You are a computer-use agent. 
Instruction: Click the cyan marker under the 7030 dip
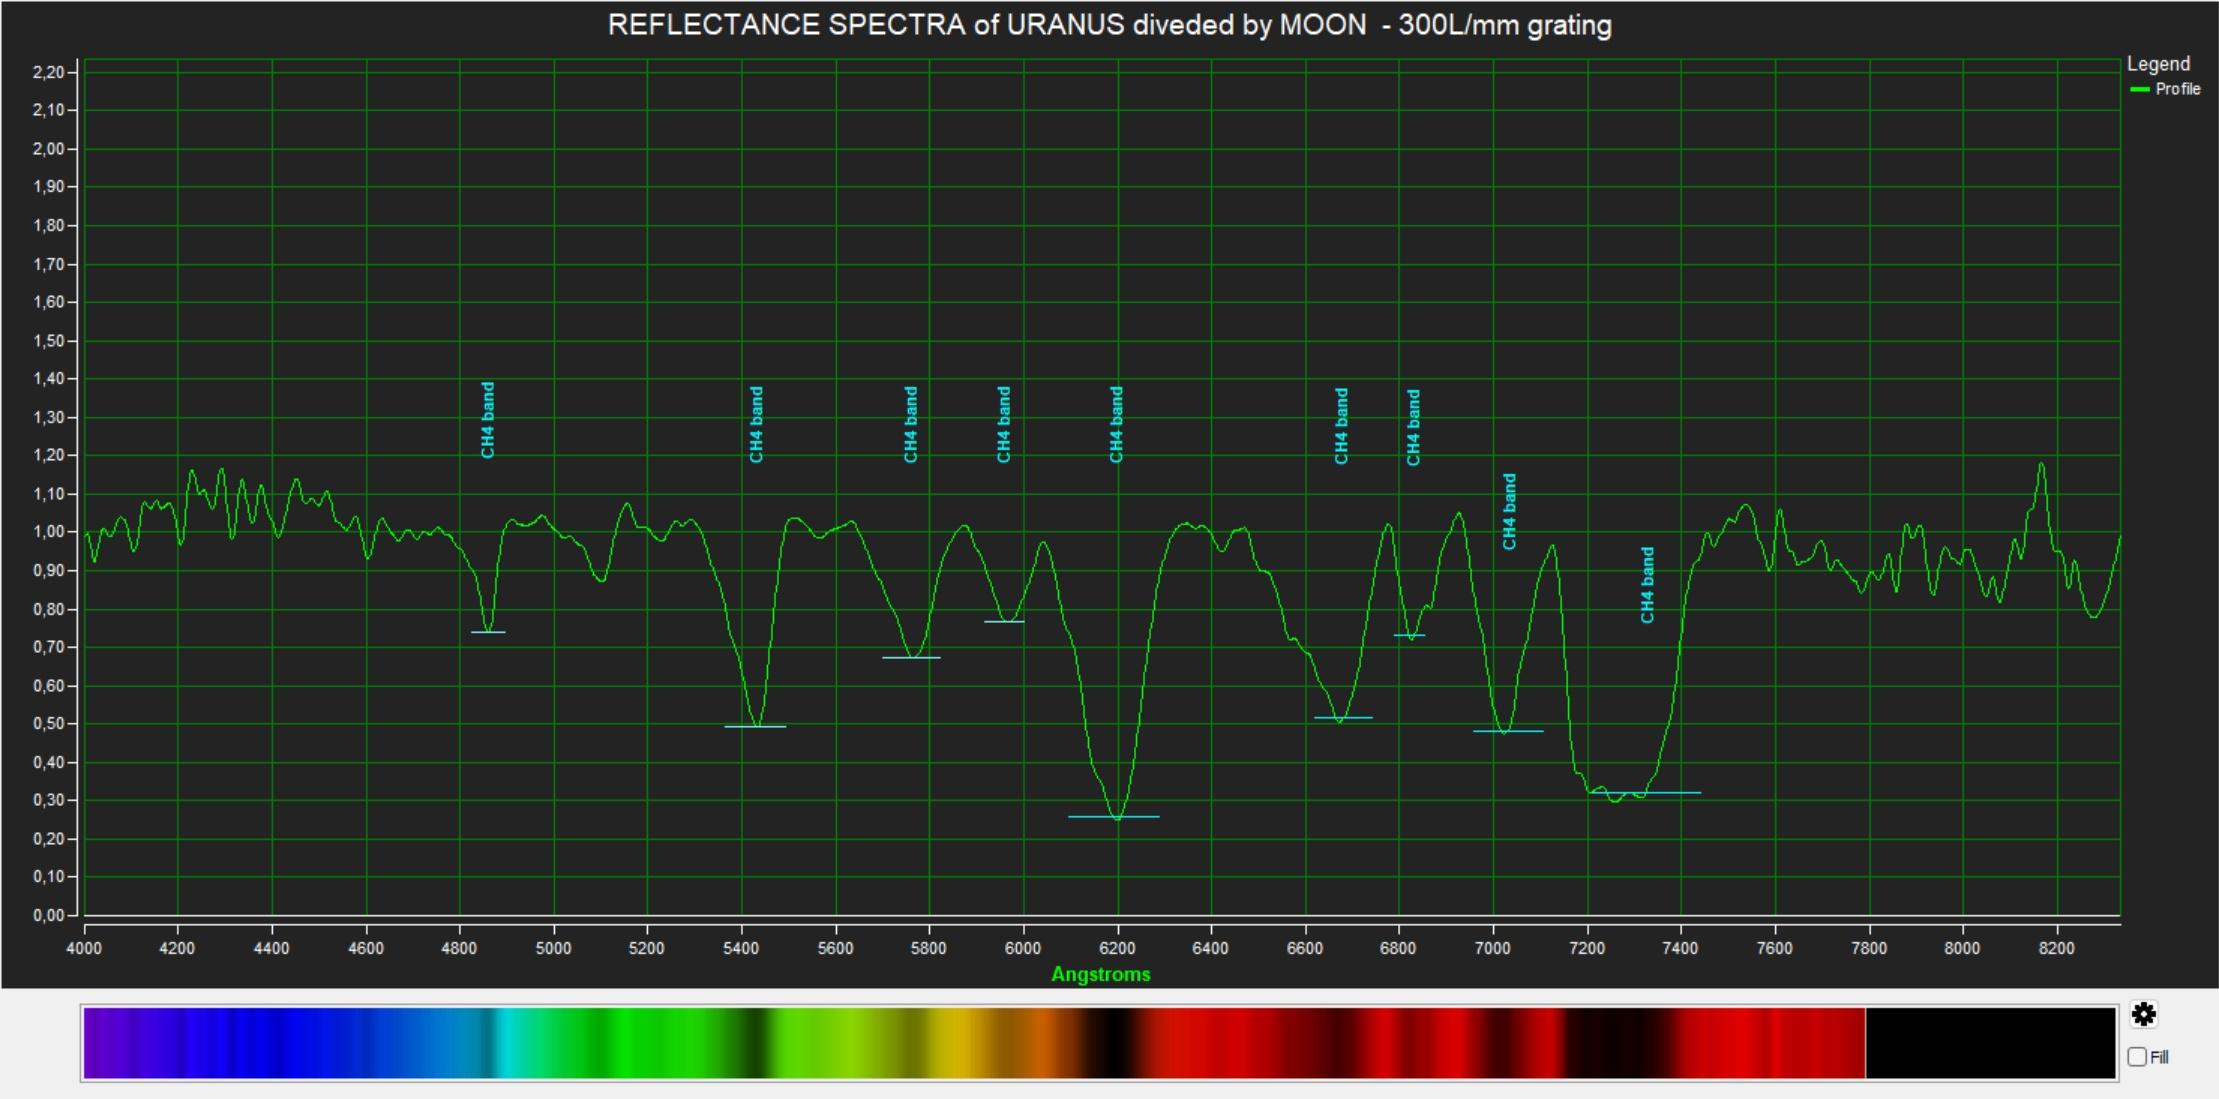pos(1508,731)
